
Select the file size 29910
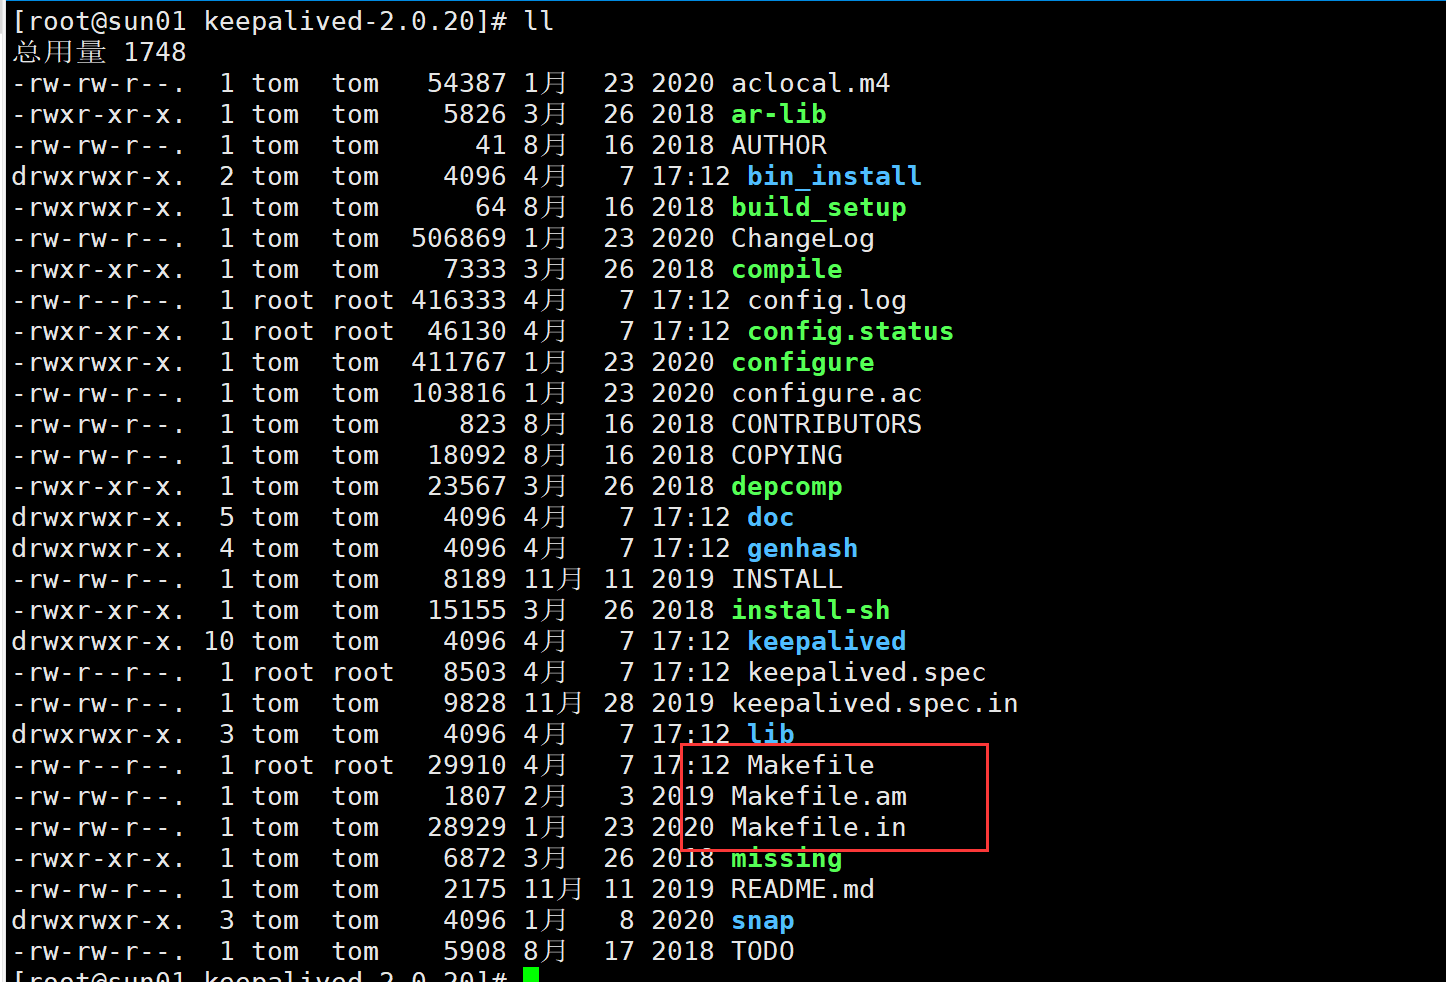[x=467, y=765]
